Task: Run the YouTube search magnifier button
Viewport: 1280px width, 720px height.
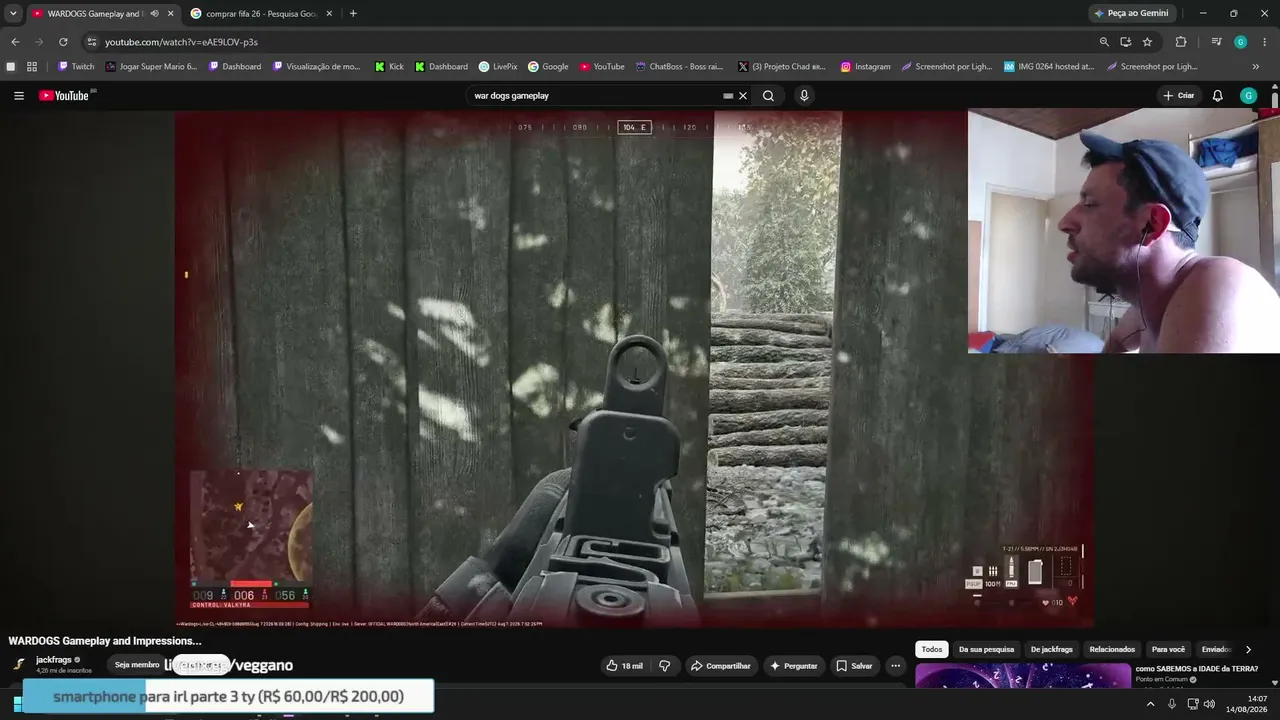Action: coord(768,96)
